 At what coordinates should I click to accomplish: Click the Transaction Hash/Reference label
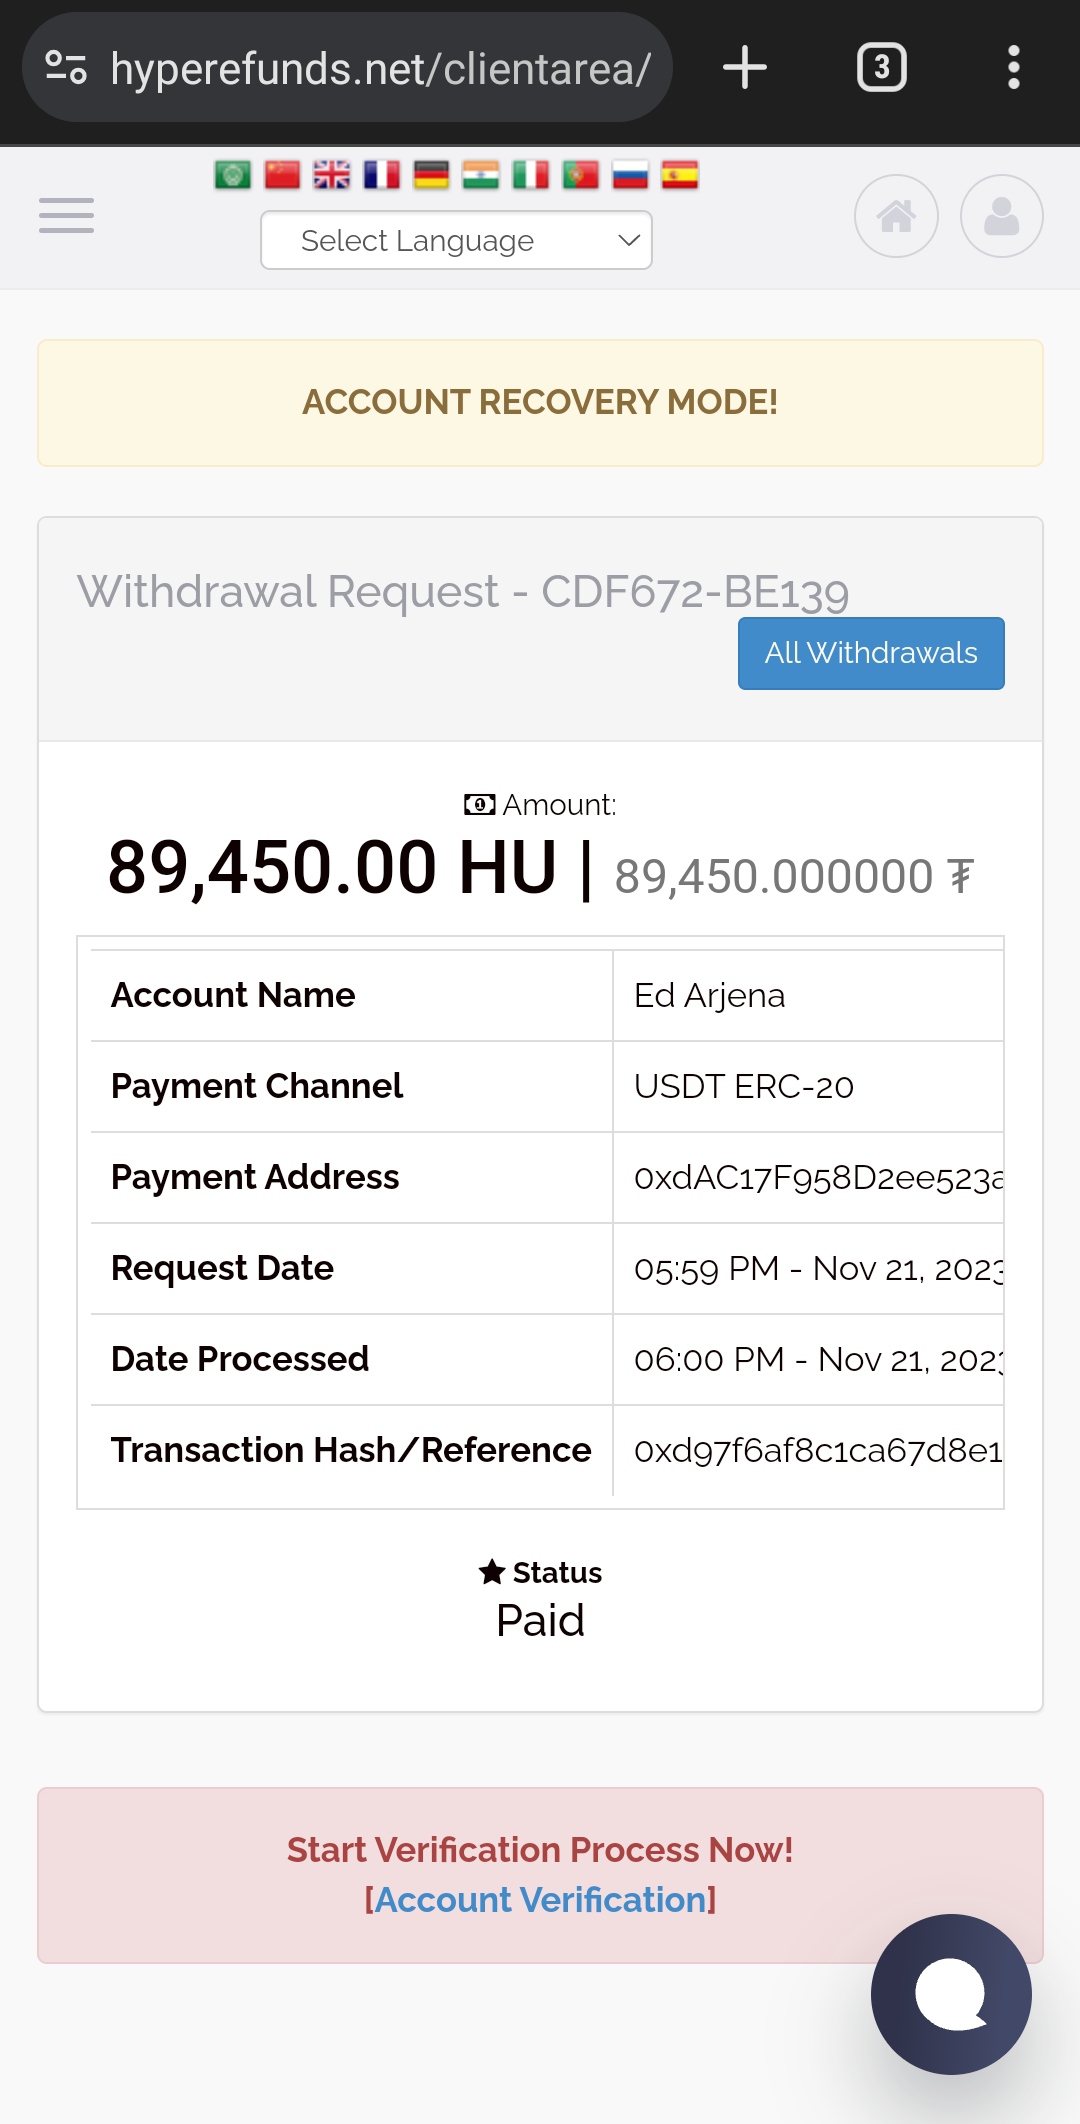pos(351,1450)
